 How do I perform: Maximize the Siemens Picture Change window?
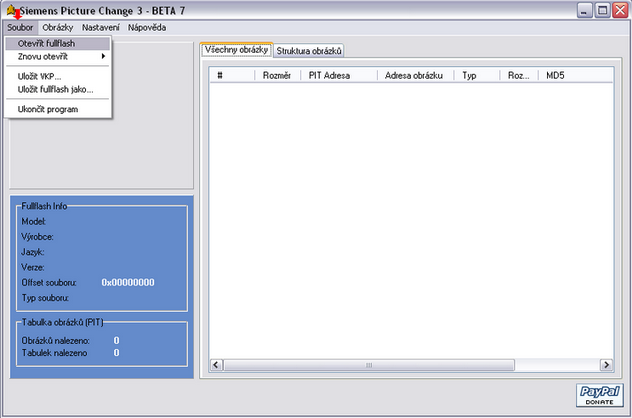pyautogui.click(x=603, y=10)
